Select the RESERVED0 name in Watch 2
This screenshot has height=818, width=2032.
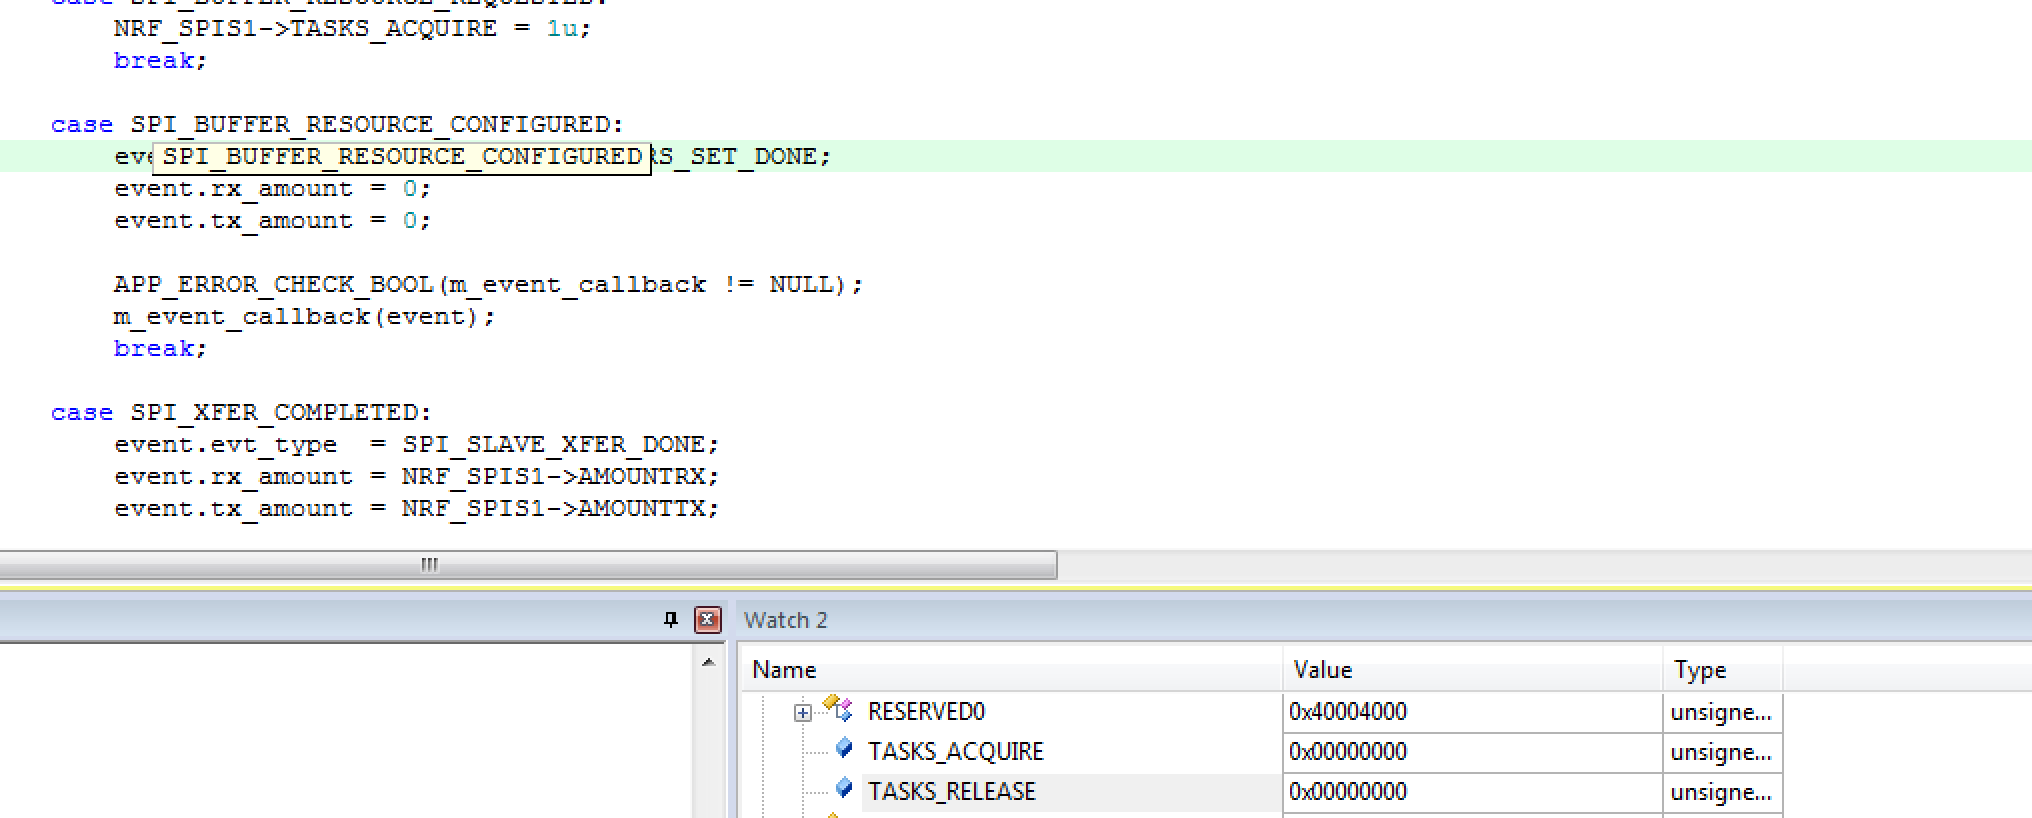pos(926,712)
